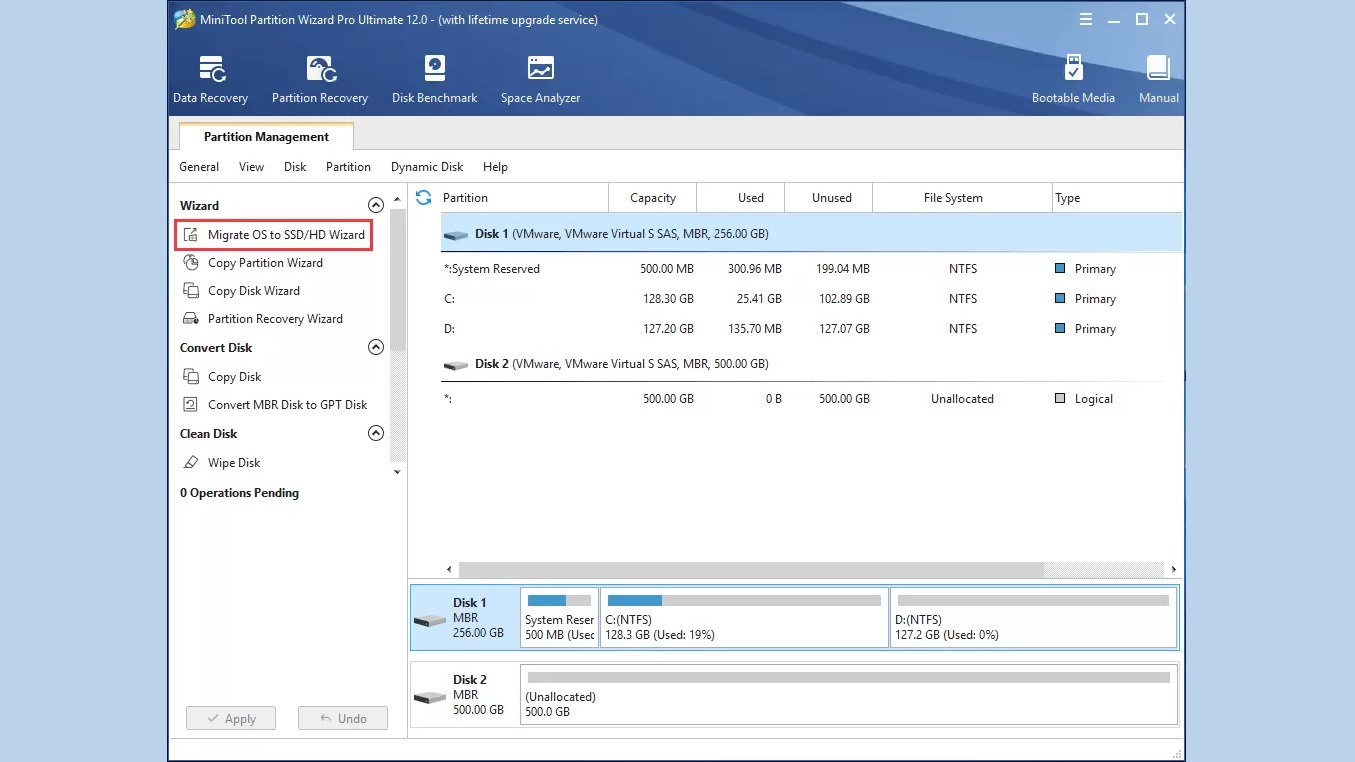This screenshot has width=1355, height=762.
Task: Click the sidebar scroll up arrow
Action: coord(397,200)
